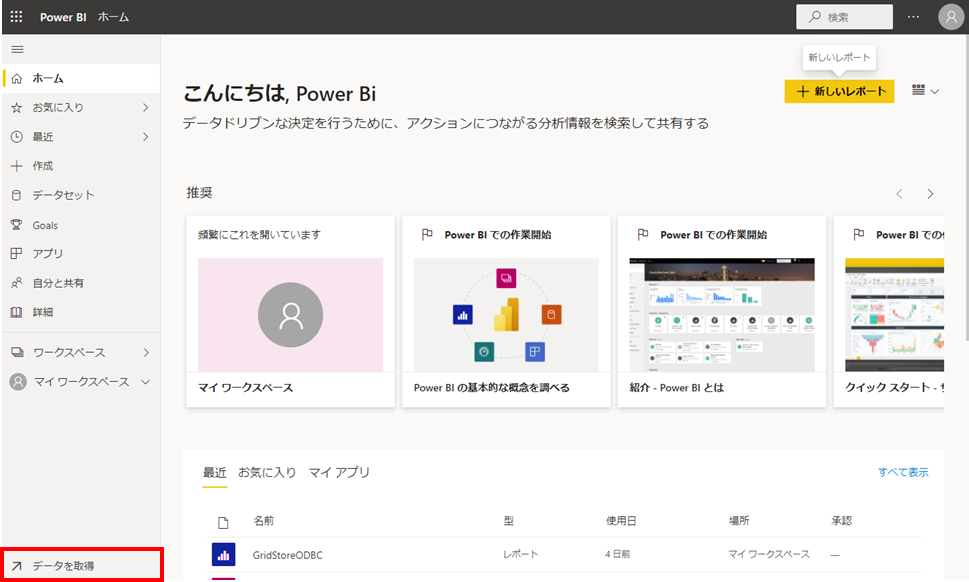Image resolution: width=969 pixels, height=582 pixels.
Task: Expand the マイ ワークスペース dropdown
Action: (x=145, y=382)
